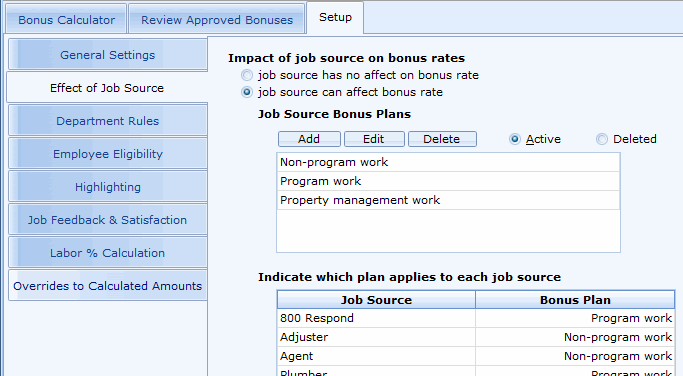Open Labor % Calculation settings
Viewport: 683px width, 376px height.
tap(108, 253)
